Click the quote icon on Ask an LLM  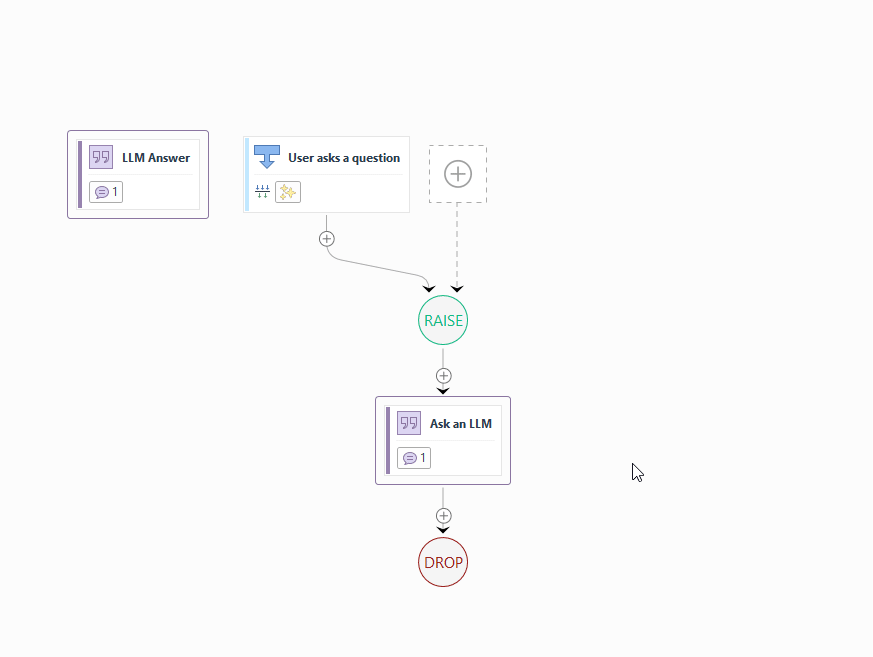(x=409, y=423)
